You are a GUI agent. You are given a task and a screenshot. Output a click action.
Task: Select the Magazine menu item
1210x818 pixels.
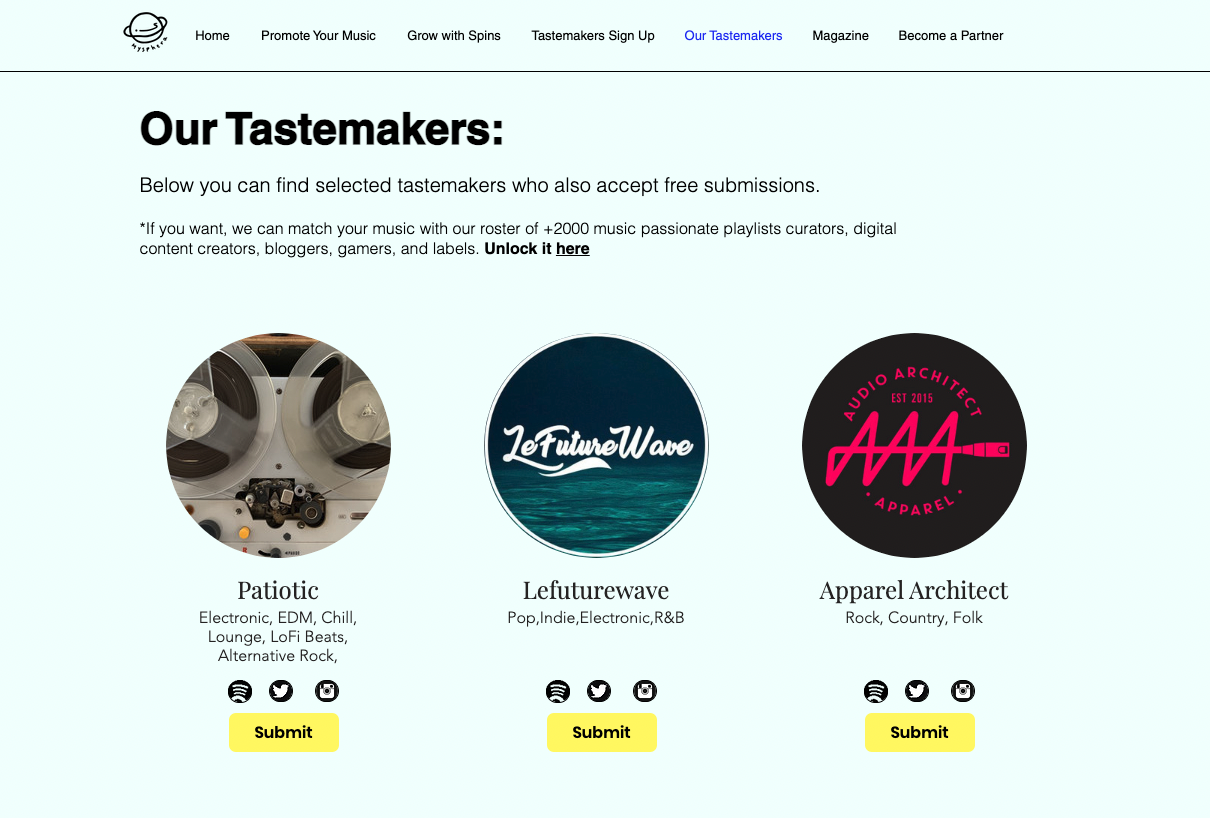pos(840,36)
